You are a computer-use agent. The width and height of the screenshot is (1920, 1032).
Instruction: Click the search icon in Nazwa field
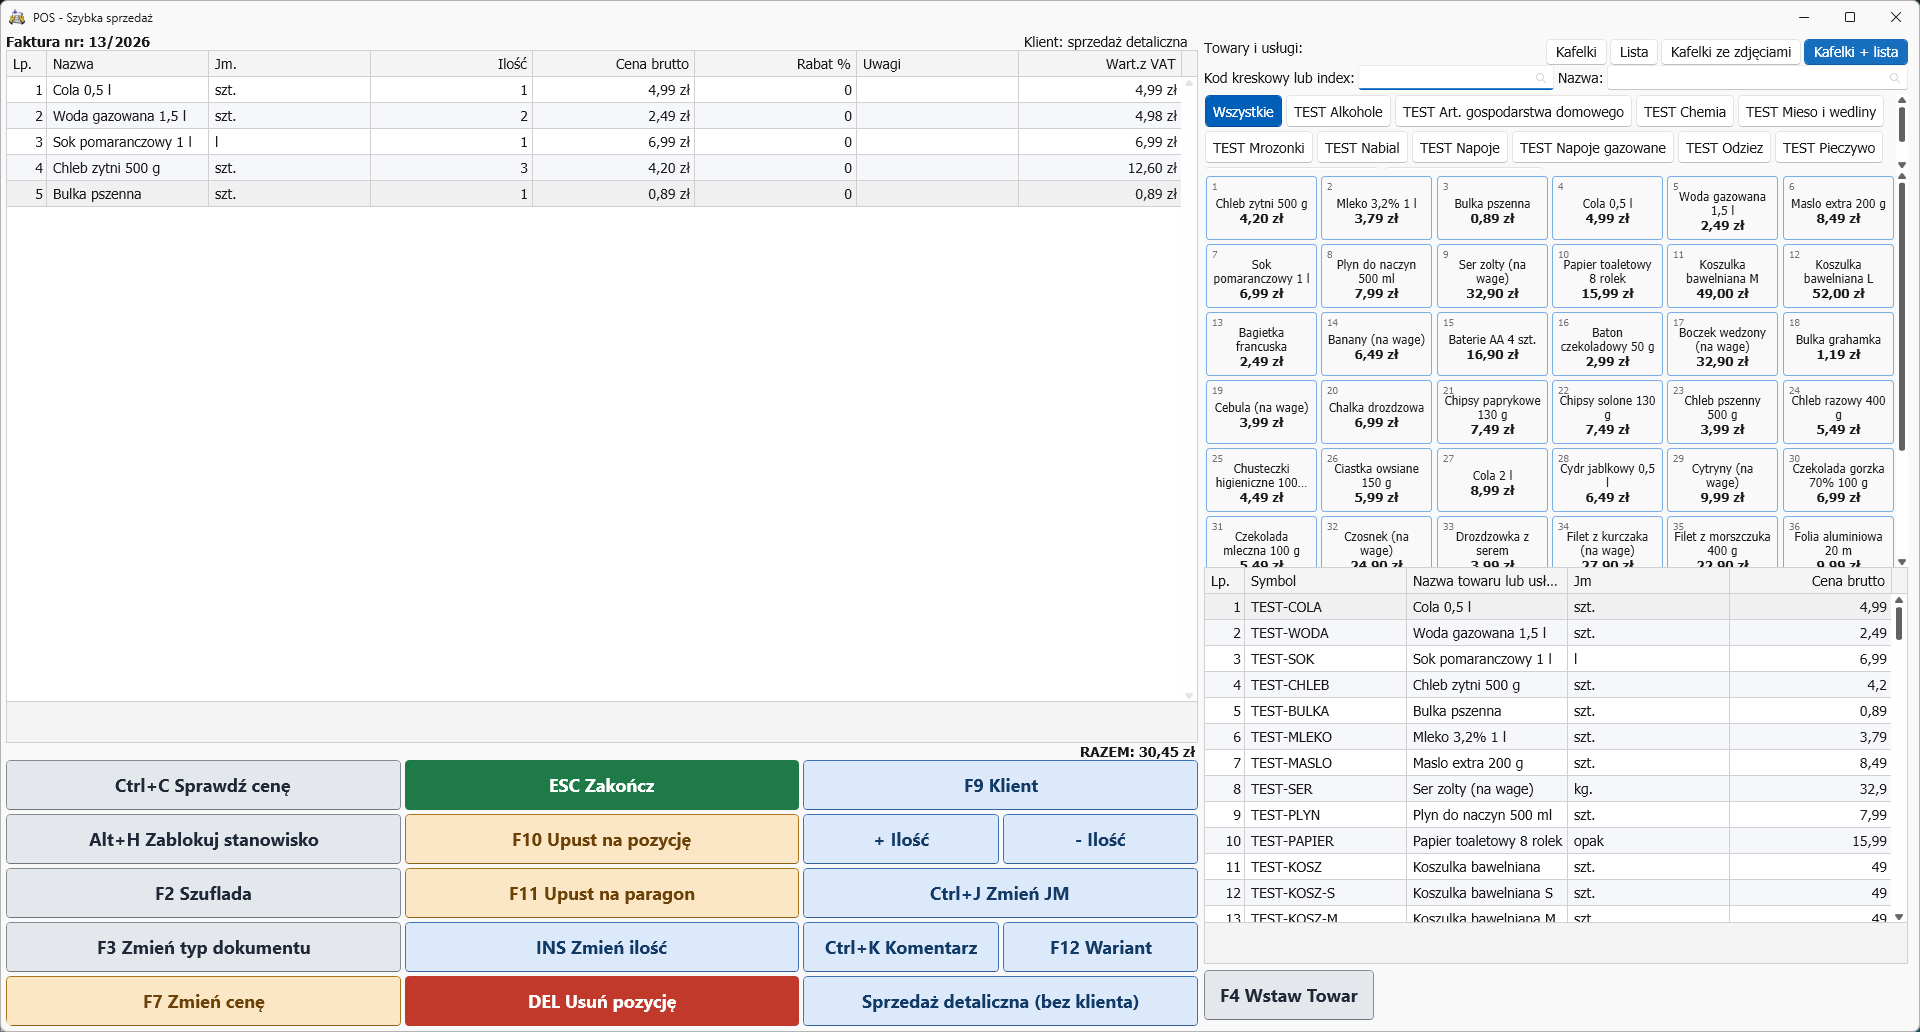click(1894, 78)
